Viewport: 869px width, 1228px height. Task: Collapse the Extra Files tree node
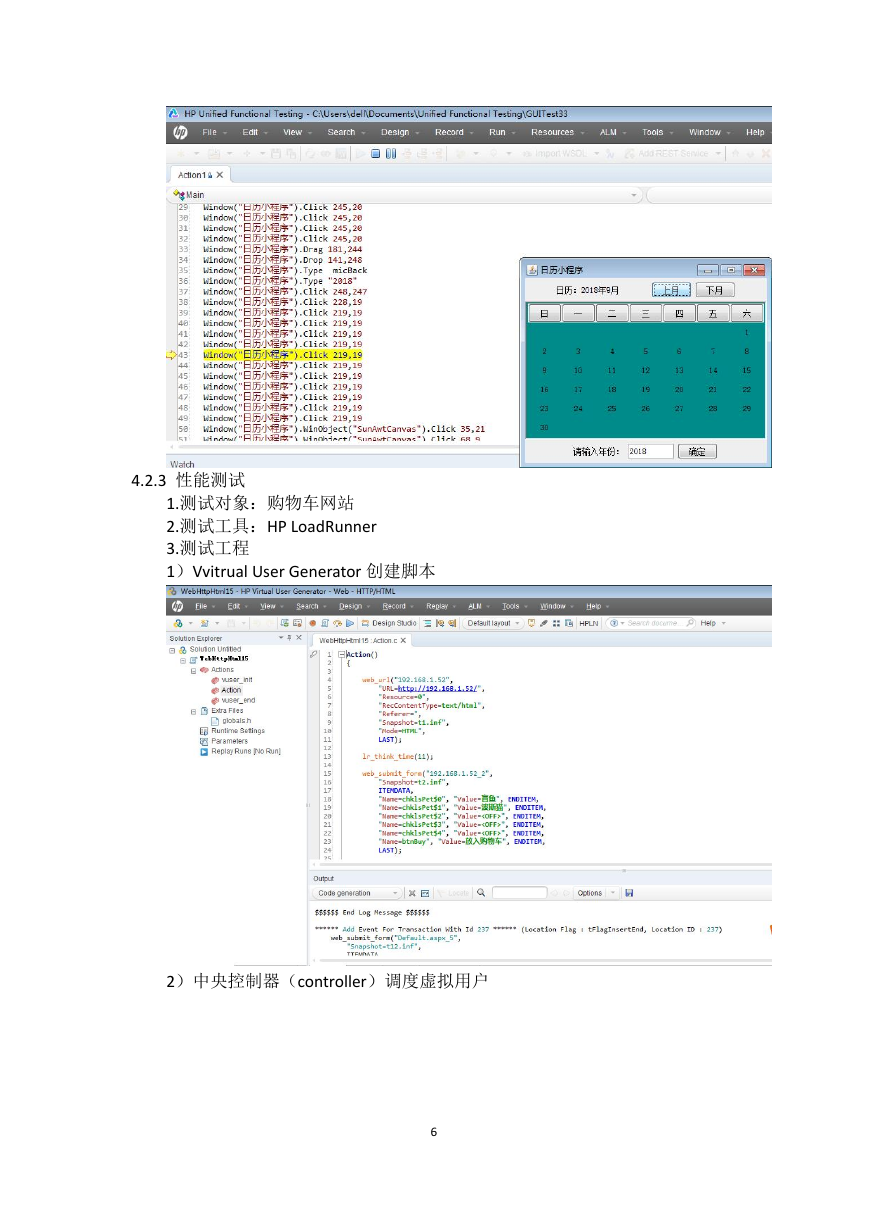[193, 711]
